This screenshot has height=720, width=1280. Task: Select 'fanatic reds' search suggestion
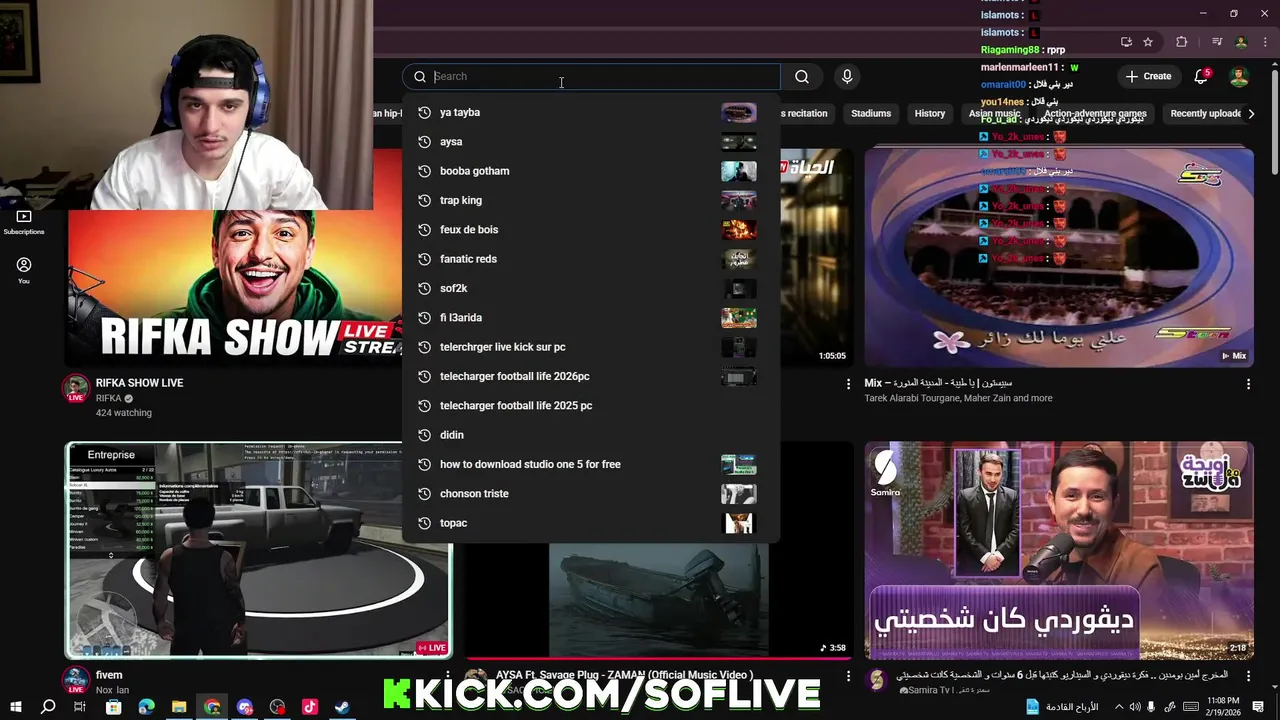click(590, 259)
